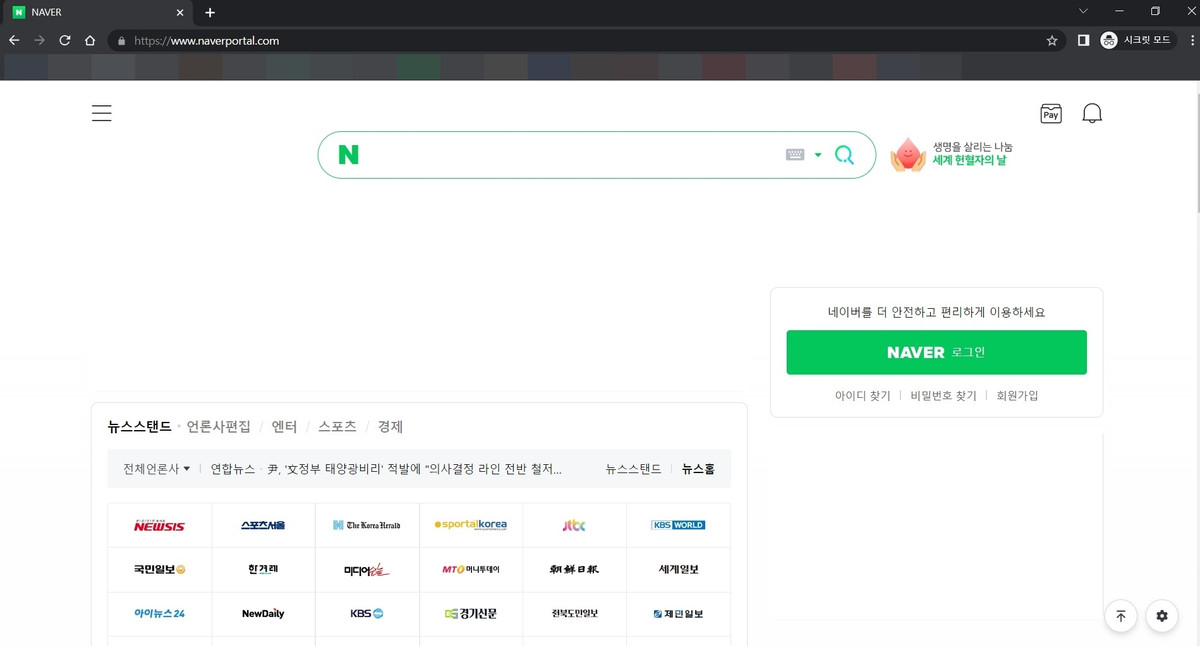Click the 비밀번호 찾기 link
The height and width of the screenshot is (646, 1200).
pos(943,396)
